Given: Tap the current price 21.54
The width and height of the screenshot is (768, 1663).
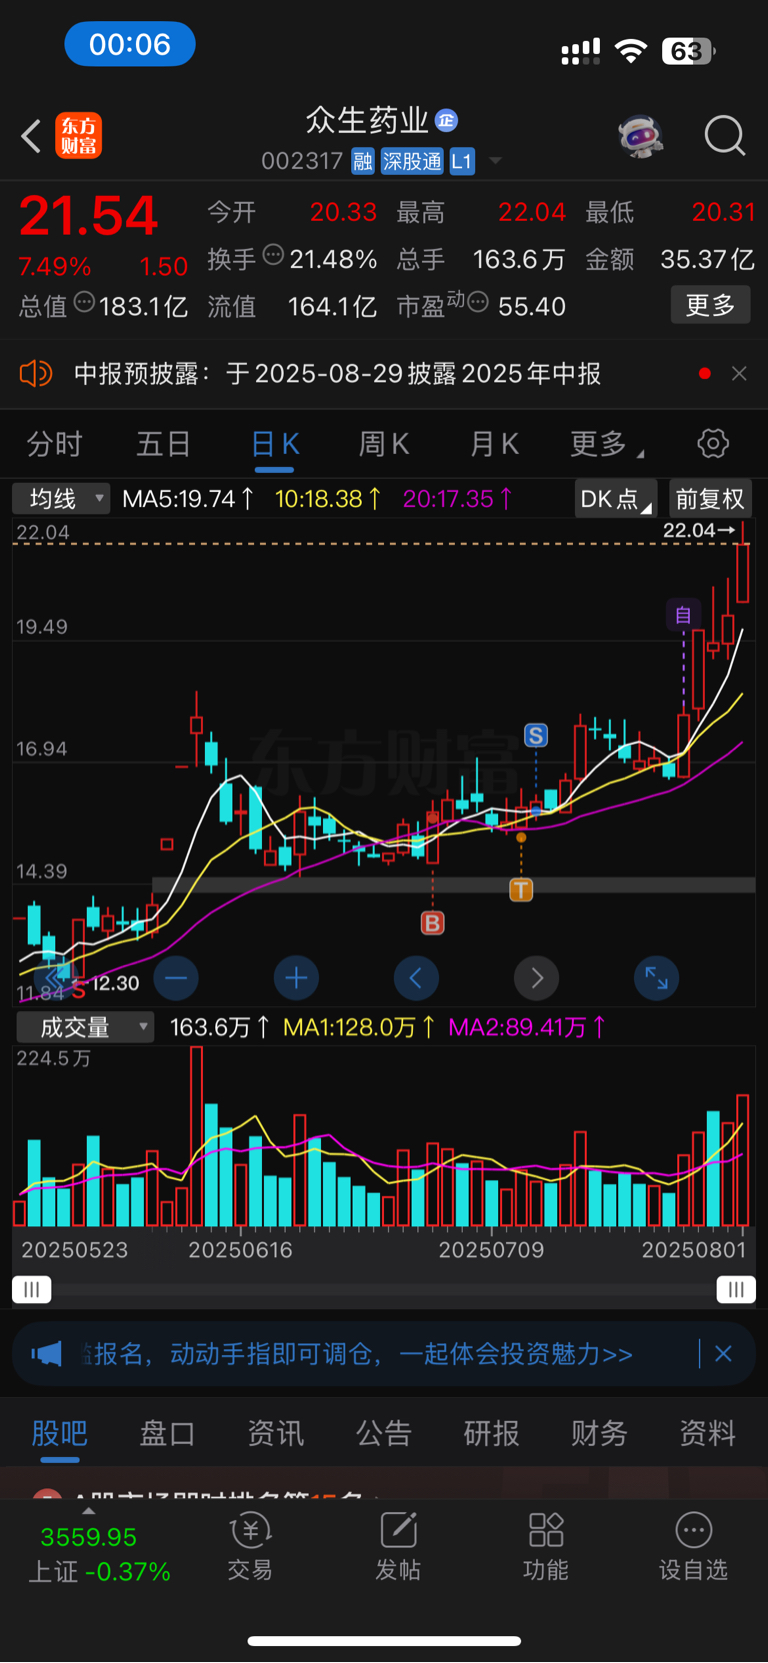Looking at the screenshot, I should tap(89, 215).
